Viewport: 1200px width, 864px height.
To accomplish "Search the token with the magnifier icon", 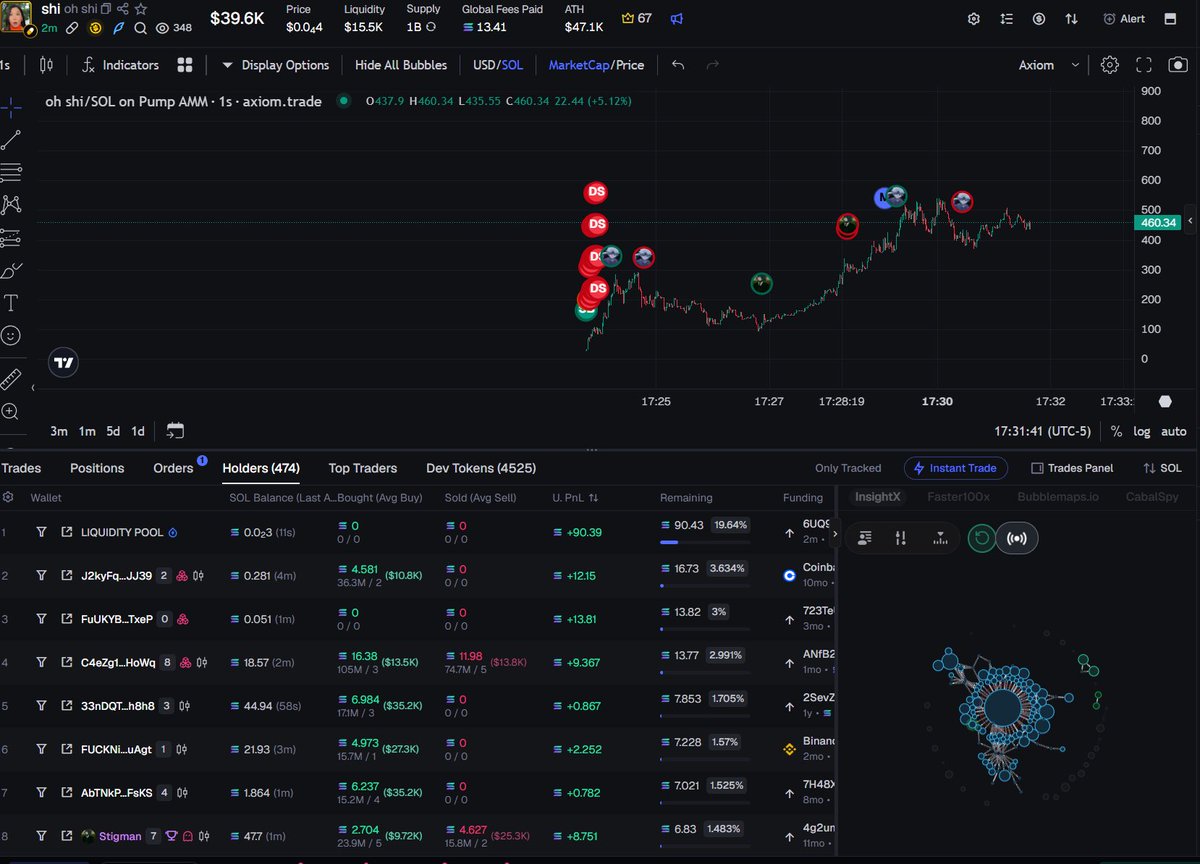I will click(141, 28).
